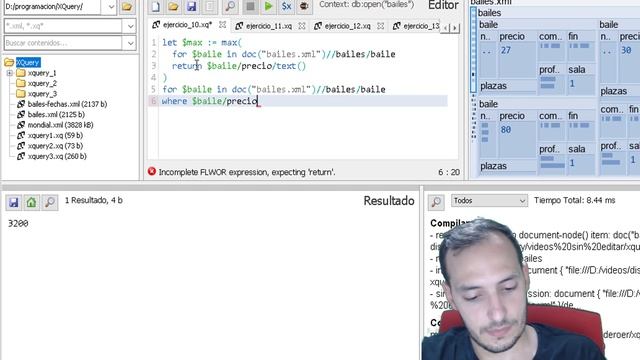Click the directory path field
Image resolution: width=640 pixels, height=360 pixels.
click(53, 7)
